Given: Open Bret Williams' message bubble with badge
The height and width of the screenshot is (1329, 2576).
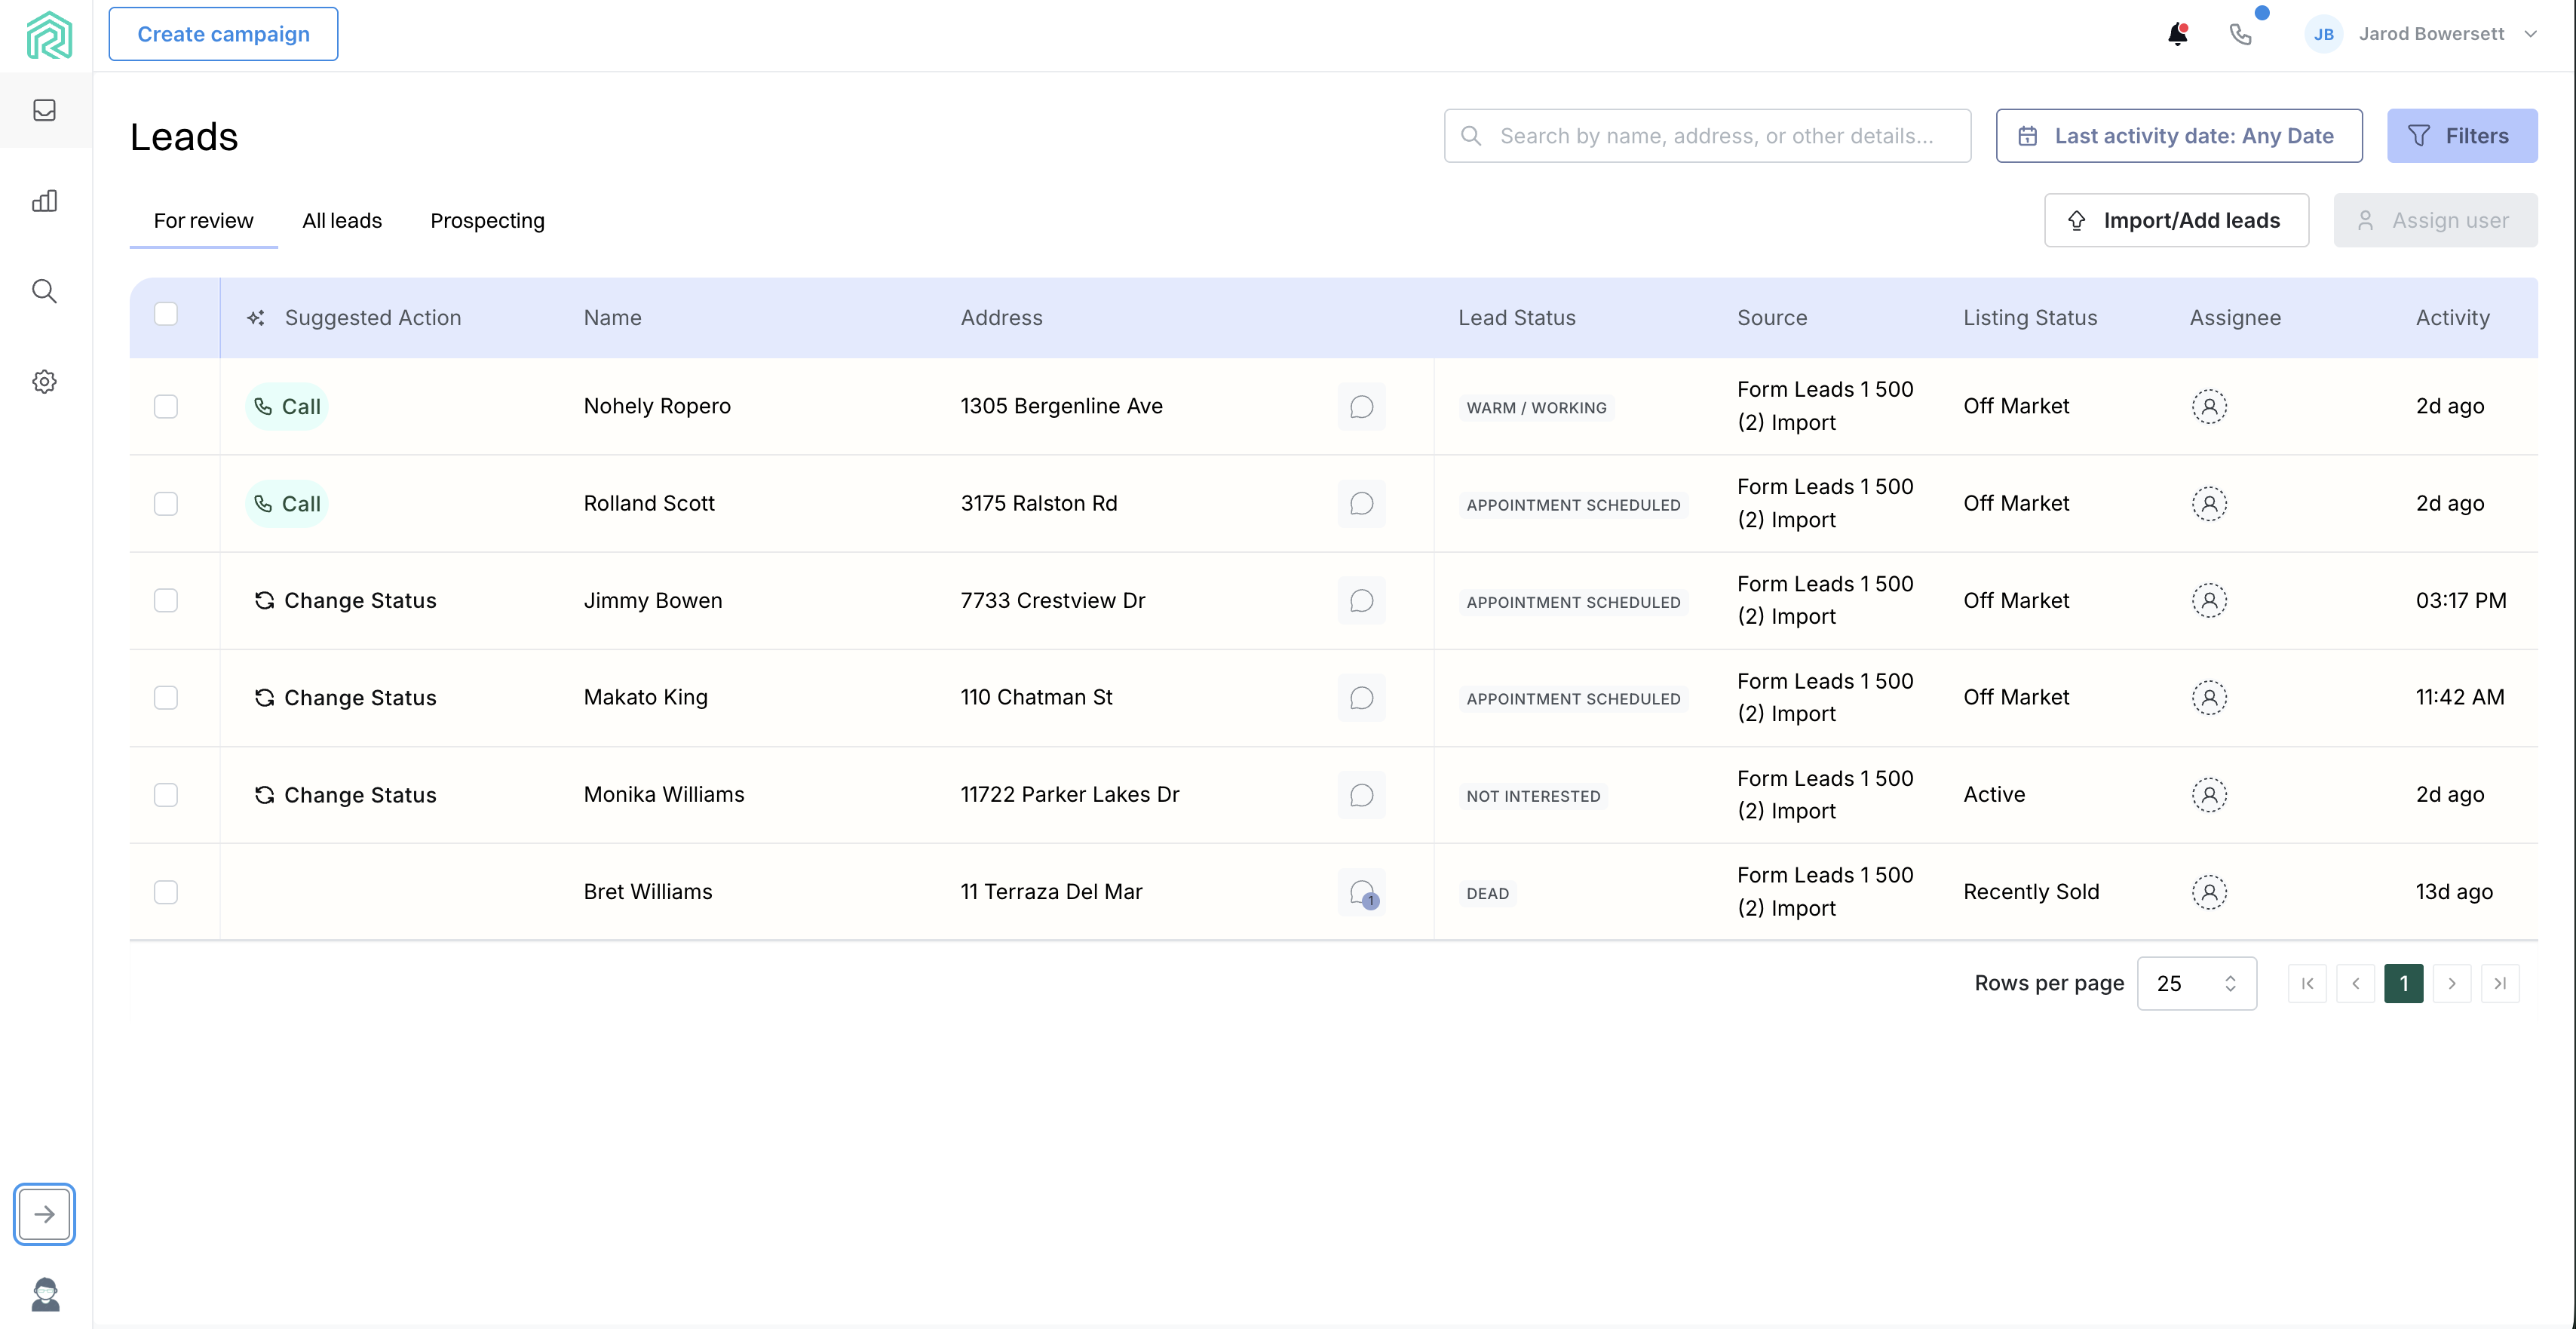Looking at the screenshot, I should coord(1361,892).
